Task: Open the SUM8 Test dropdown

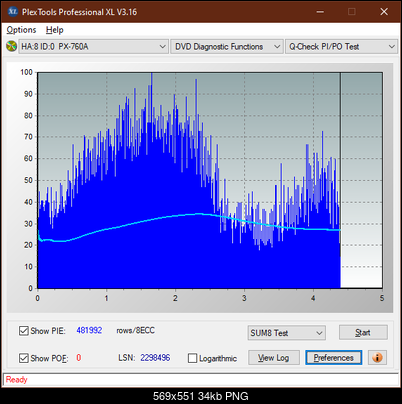Action: click(287, 333)
